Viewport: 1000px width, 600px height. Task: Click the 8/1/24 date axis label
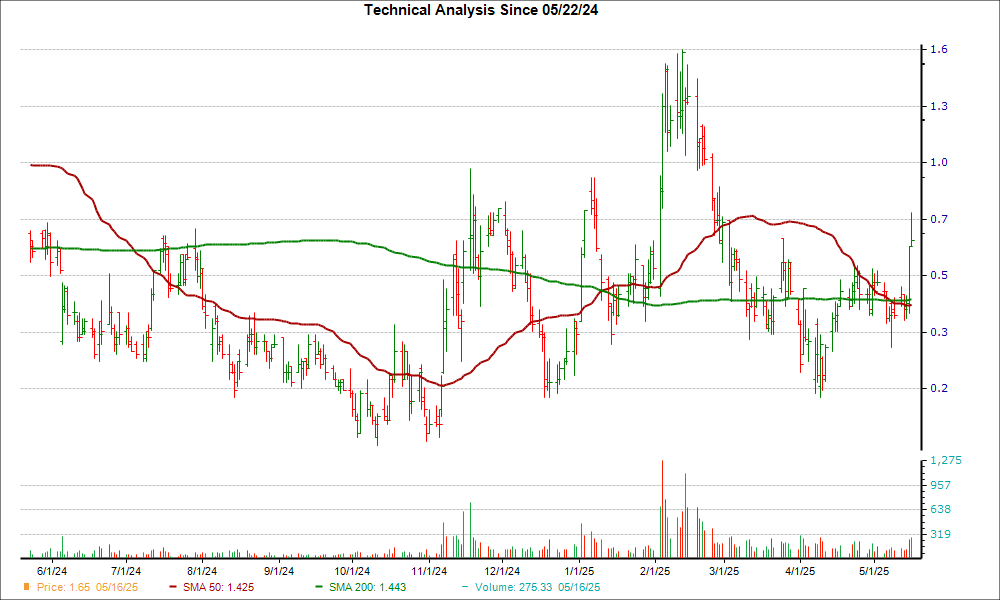coord(202,571)
